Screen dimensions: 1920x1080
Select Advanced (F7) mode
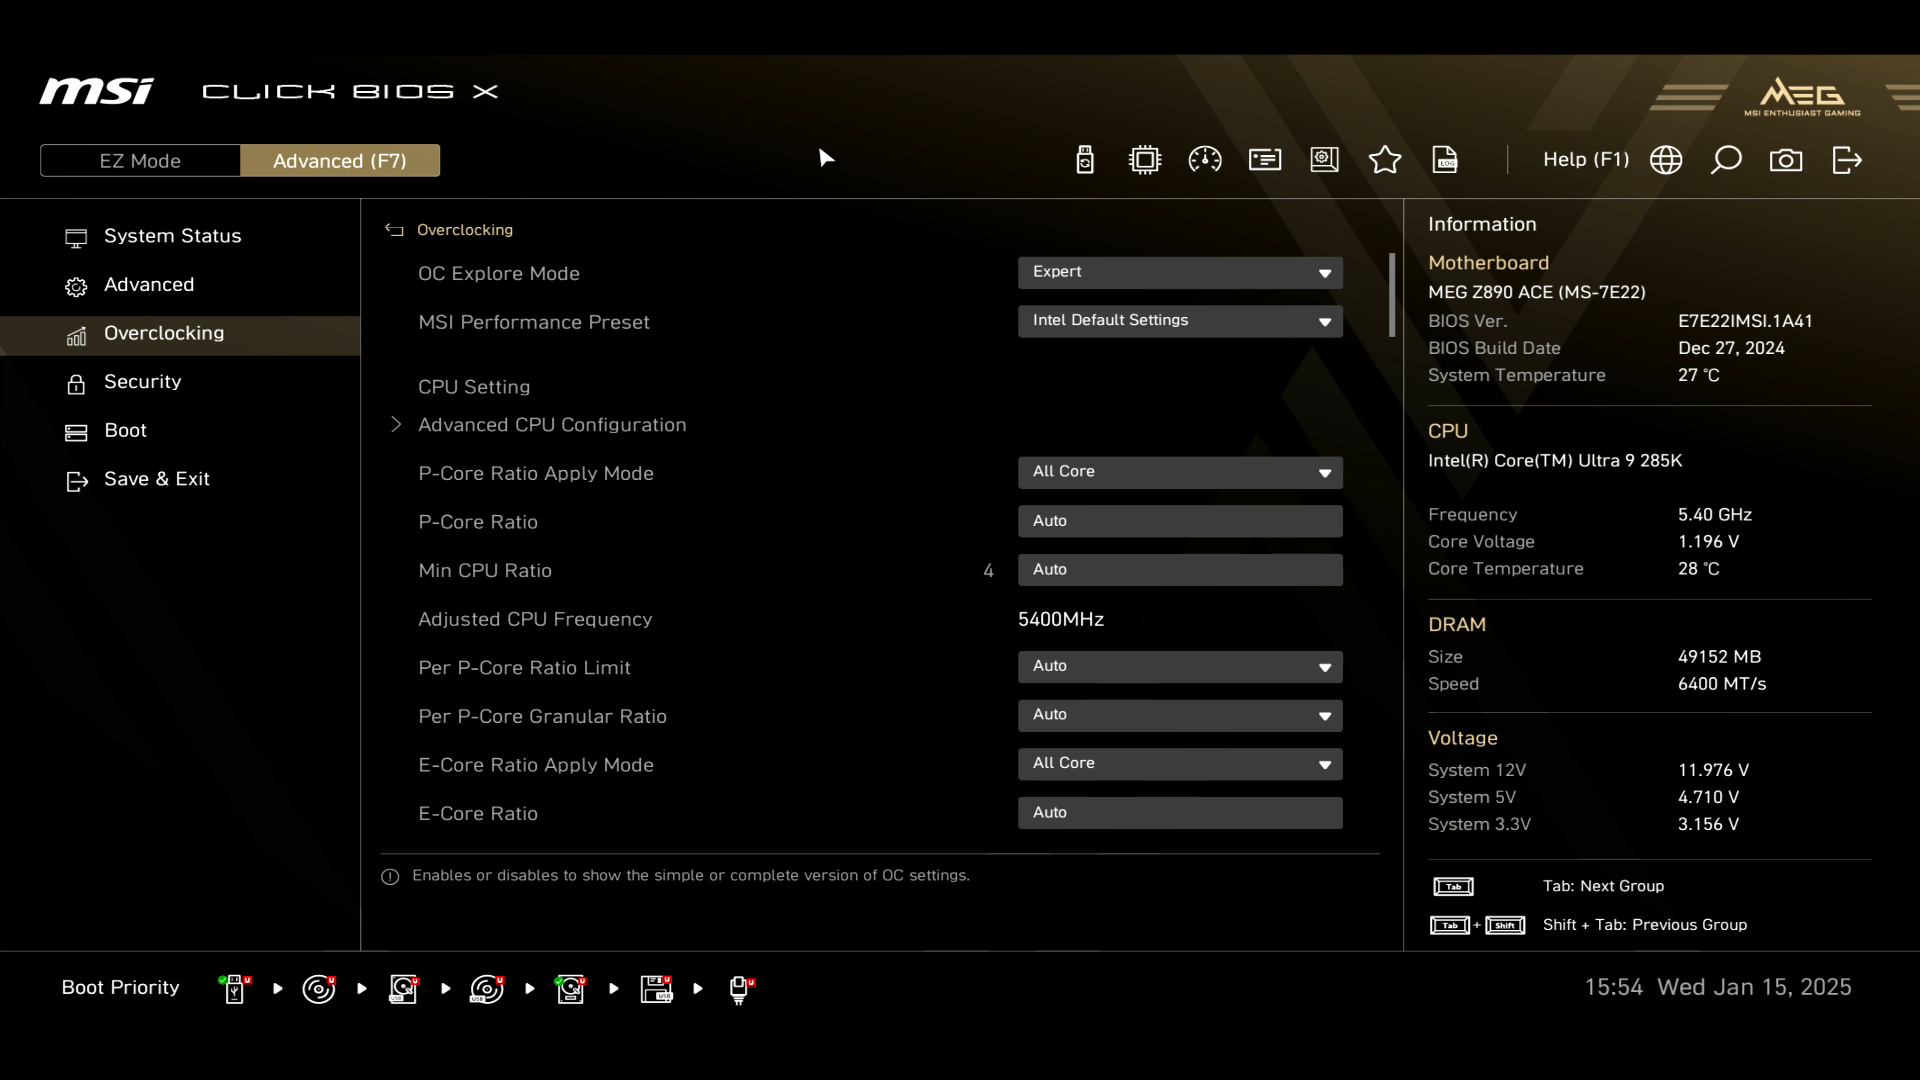tap(340, 161)
